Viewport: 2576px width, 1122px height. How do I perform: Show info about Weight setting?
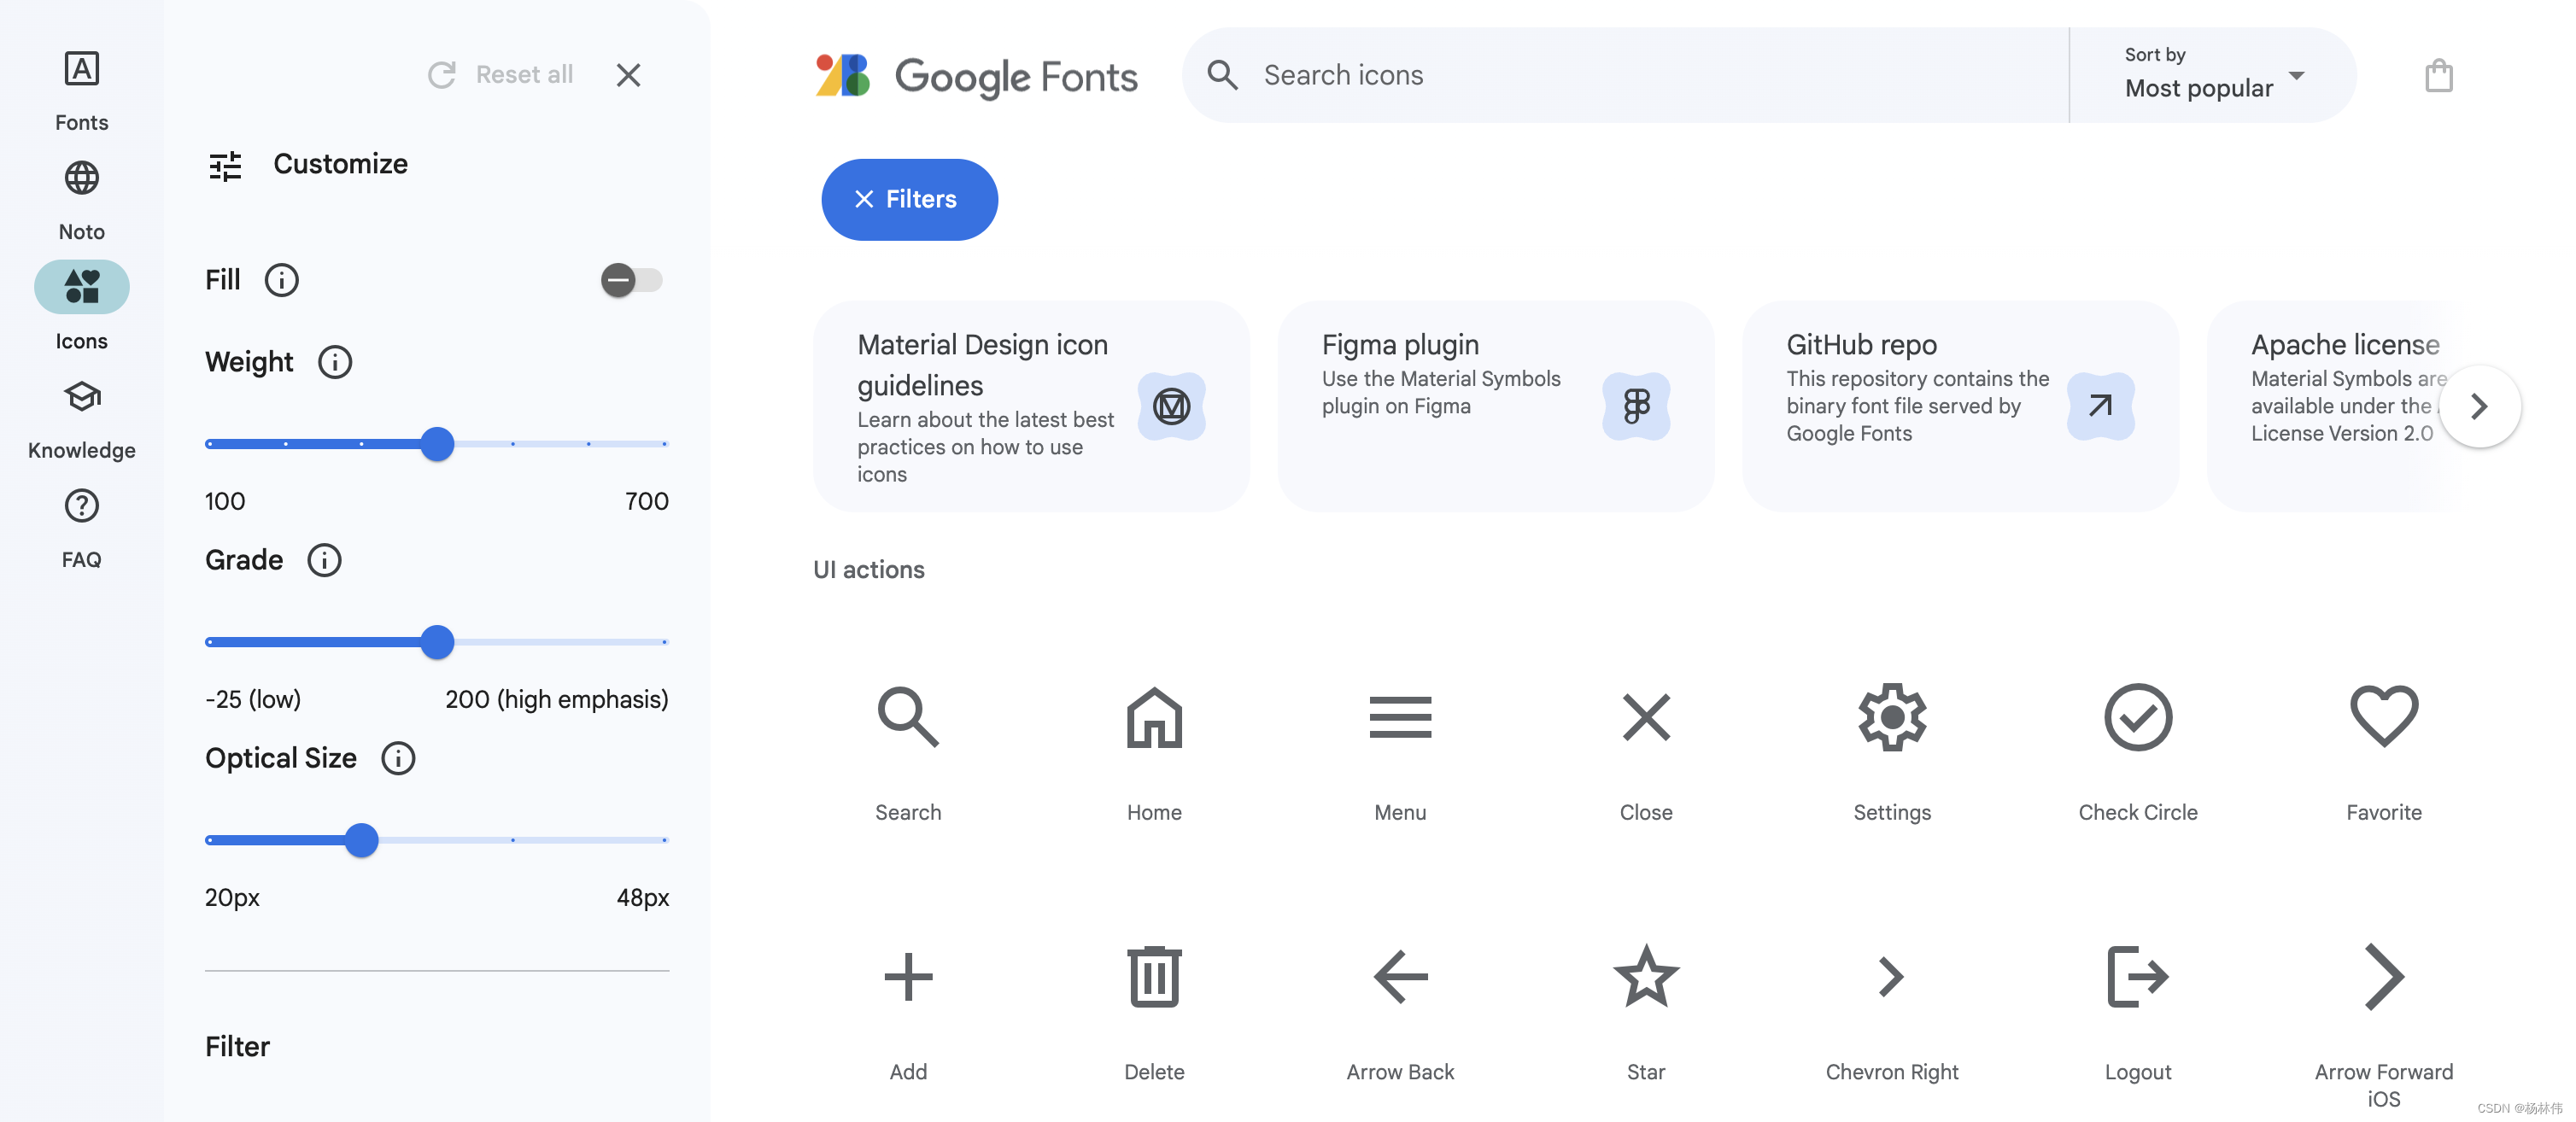335,362
